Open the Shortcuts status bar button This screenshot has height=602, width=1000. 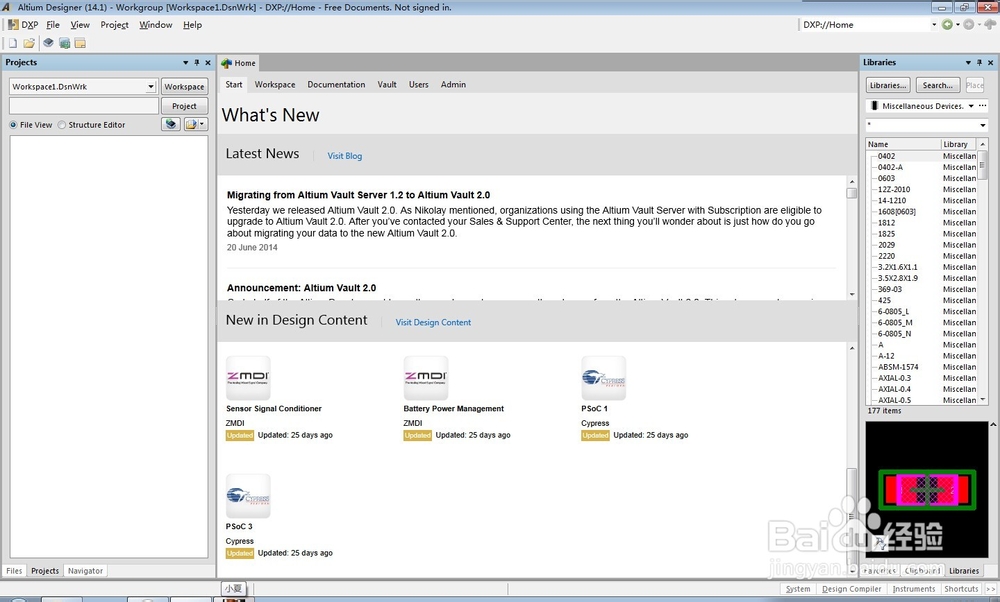point(960,589)
